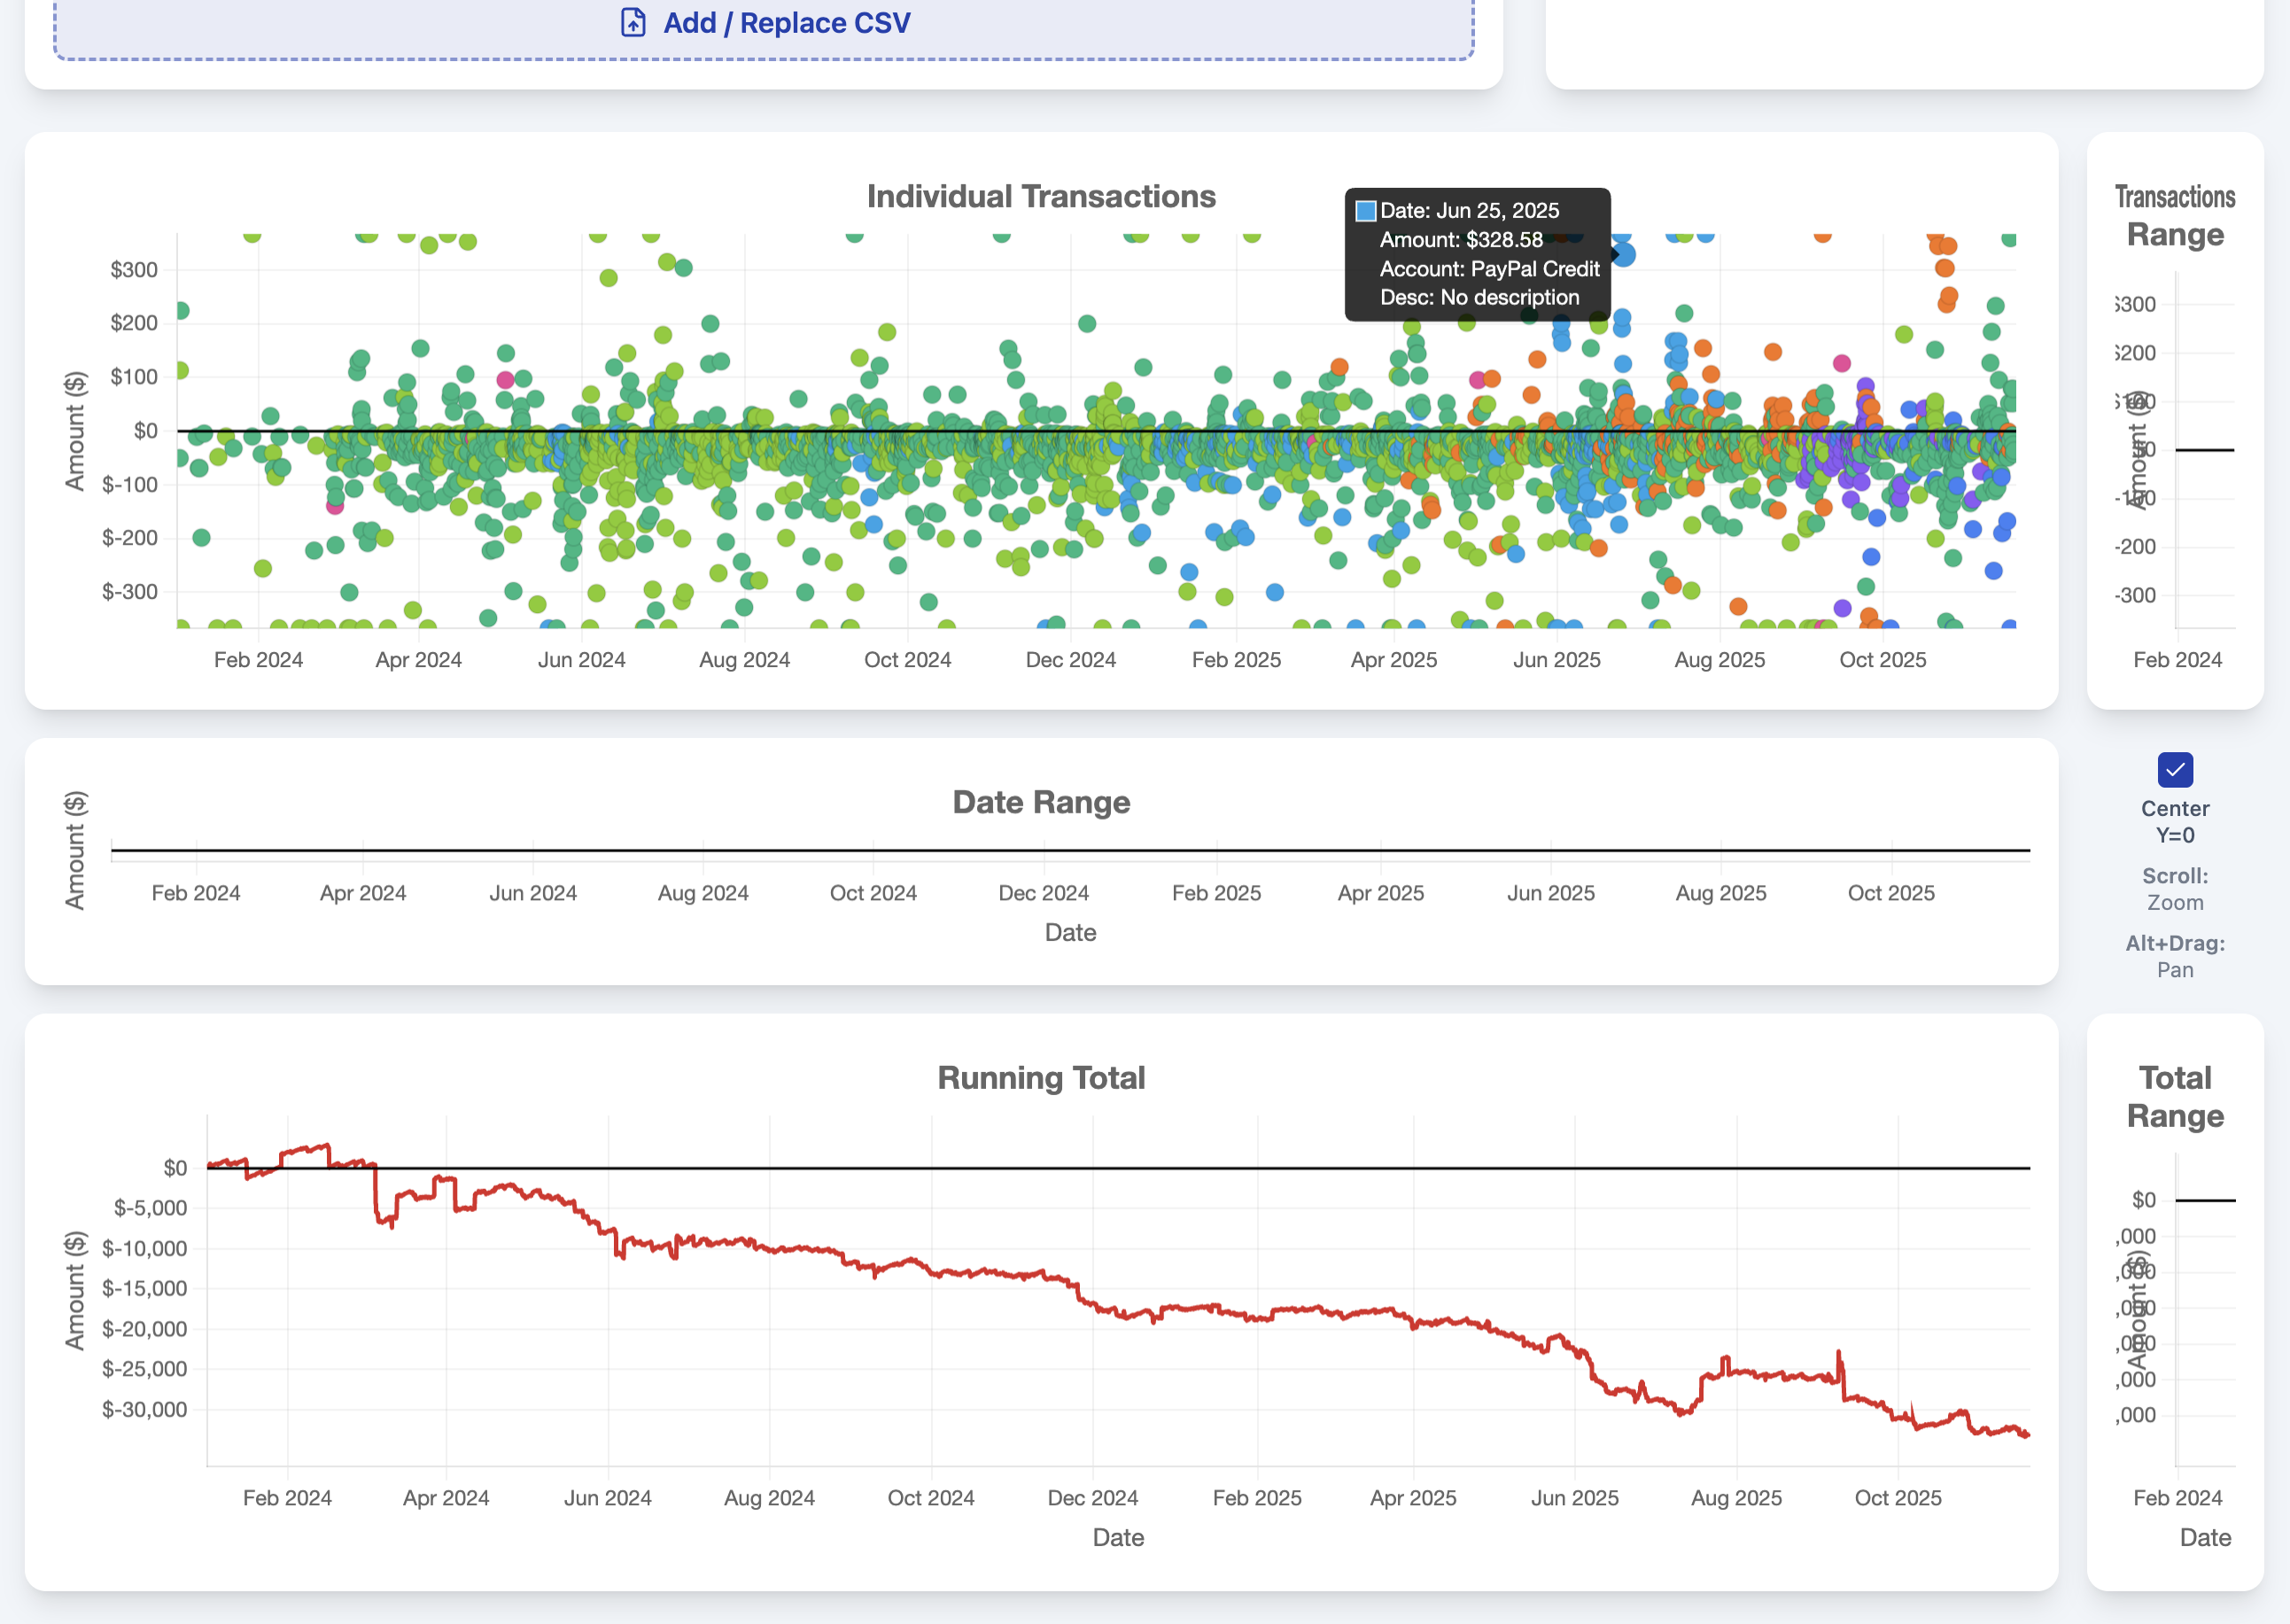The width and height of the screenshot is (2290, 1624).
Task: Click the black zero line in Transactions Range chart
Action: [2204, 450]
